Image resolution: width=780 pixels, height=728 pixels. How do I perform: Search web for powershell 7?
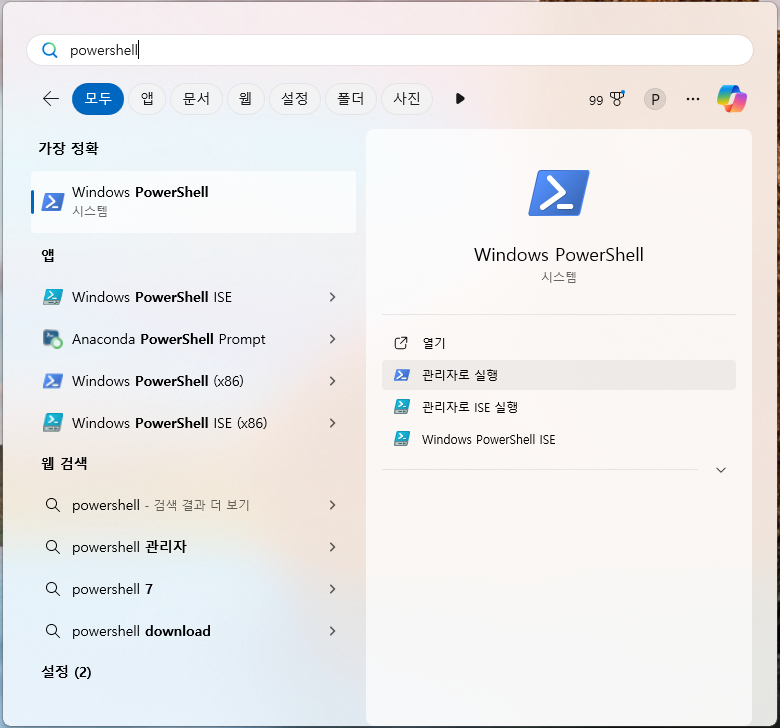click(x=194, y=589)
